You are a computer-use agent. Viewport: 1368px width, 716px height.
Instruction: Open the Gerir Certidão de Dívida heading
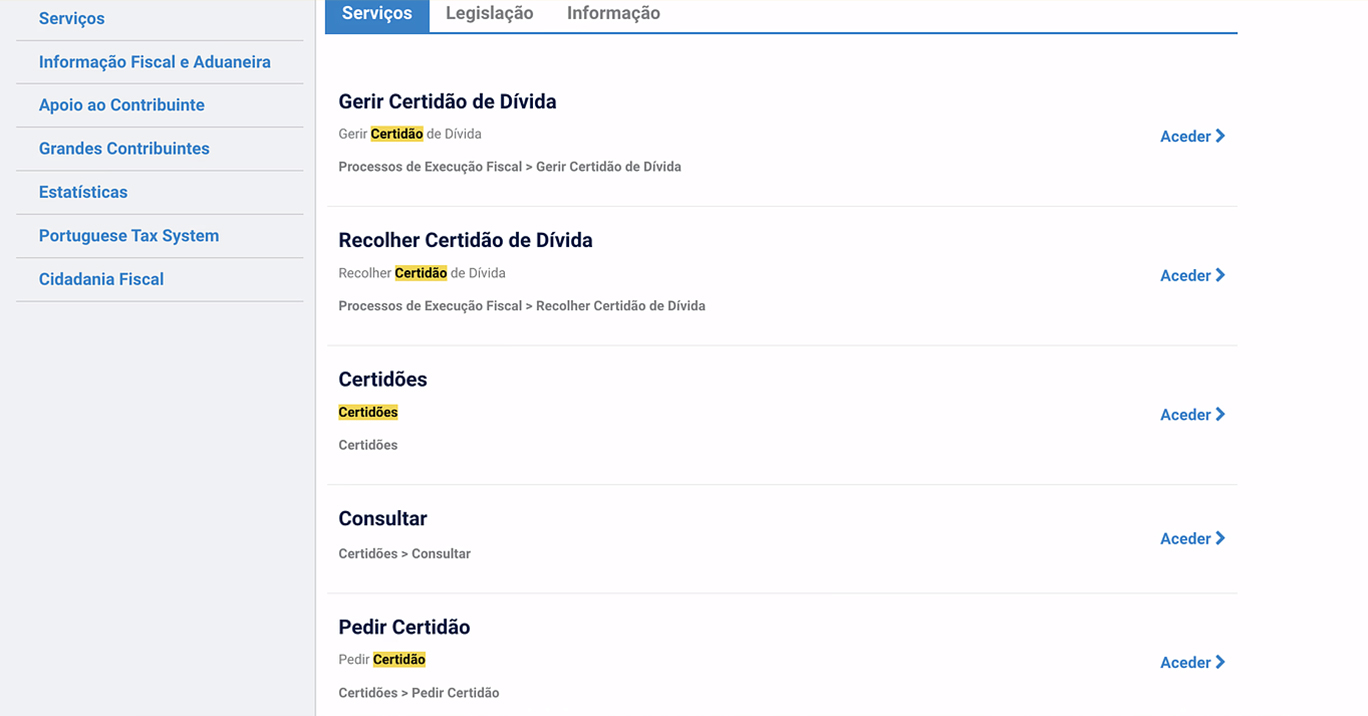click(447, 102)
